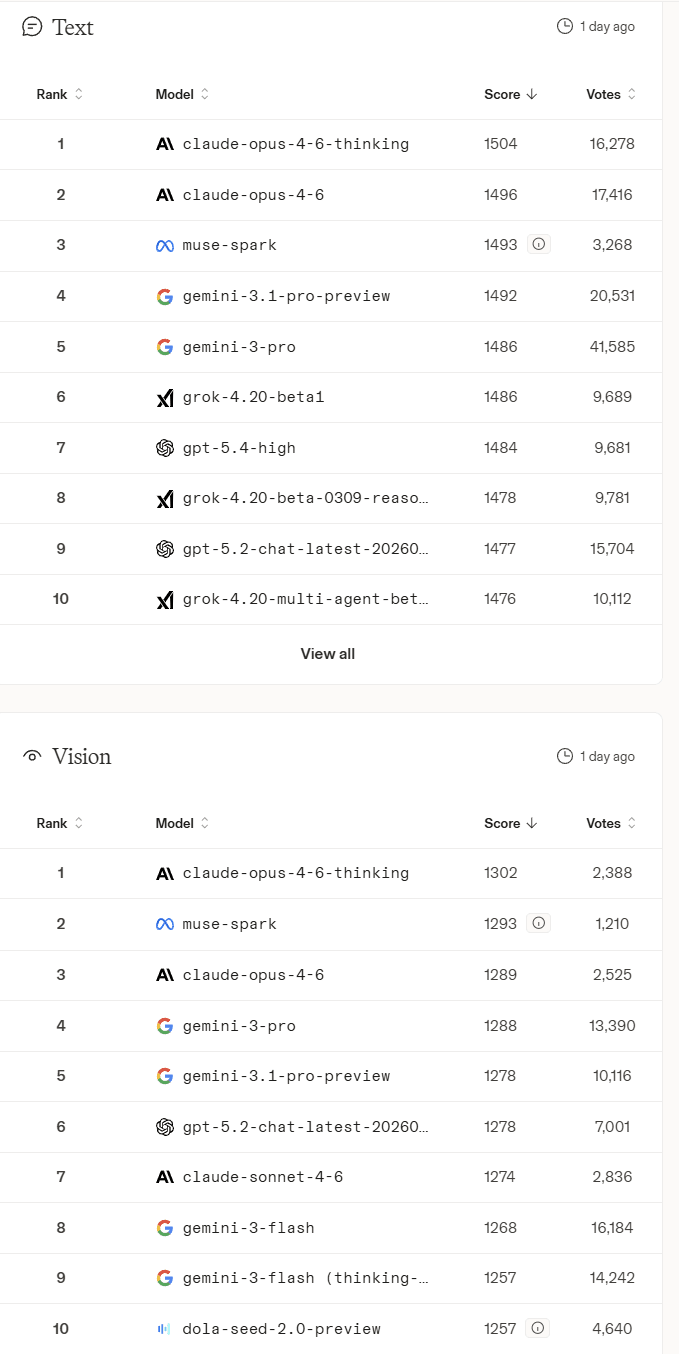This screenshot has width=679, height=1354.
Task: Sort the Text table by Model
Action: [x=183, y=94]
